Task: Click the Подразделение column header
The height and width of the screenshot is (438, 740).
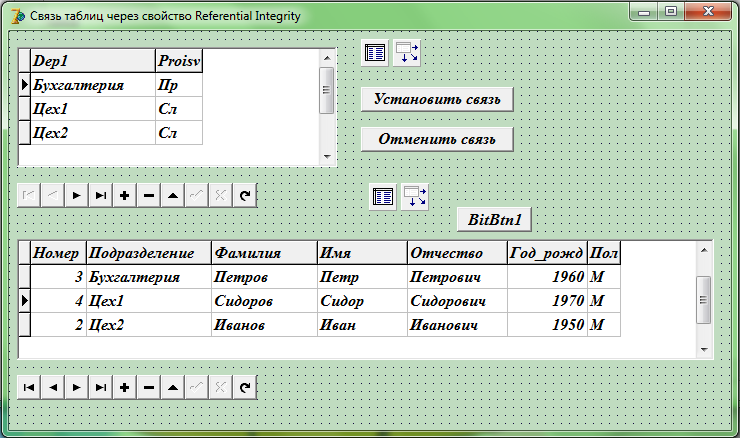Action: click(149, 253)
